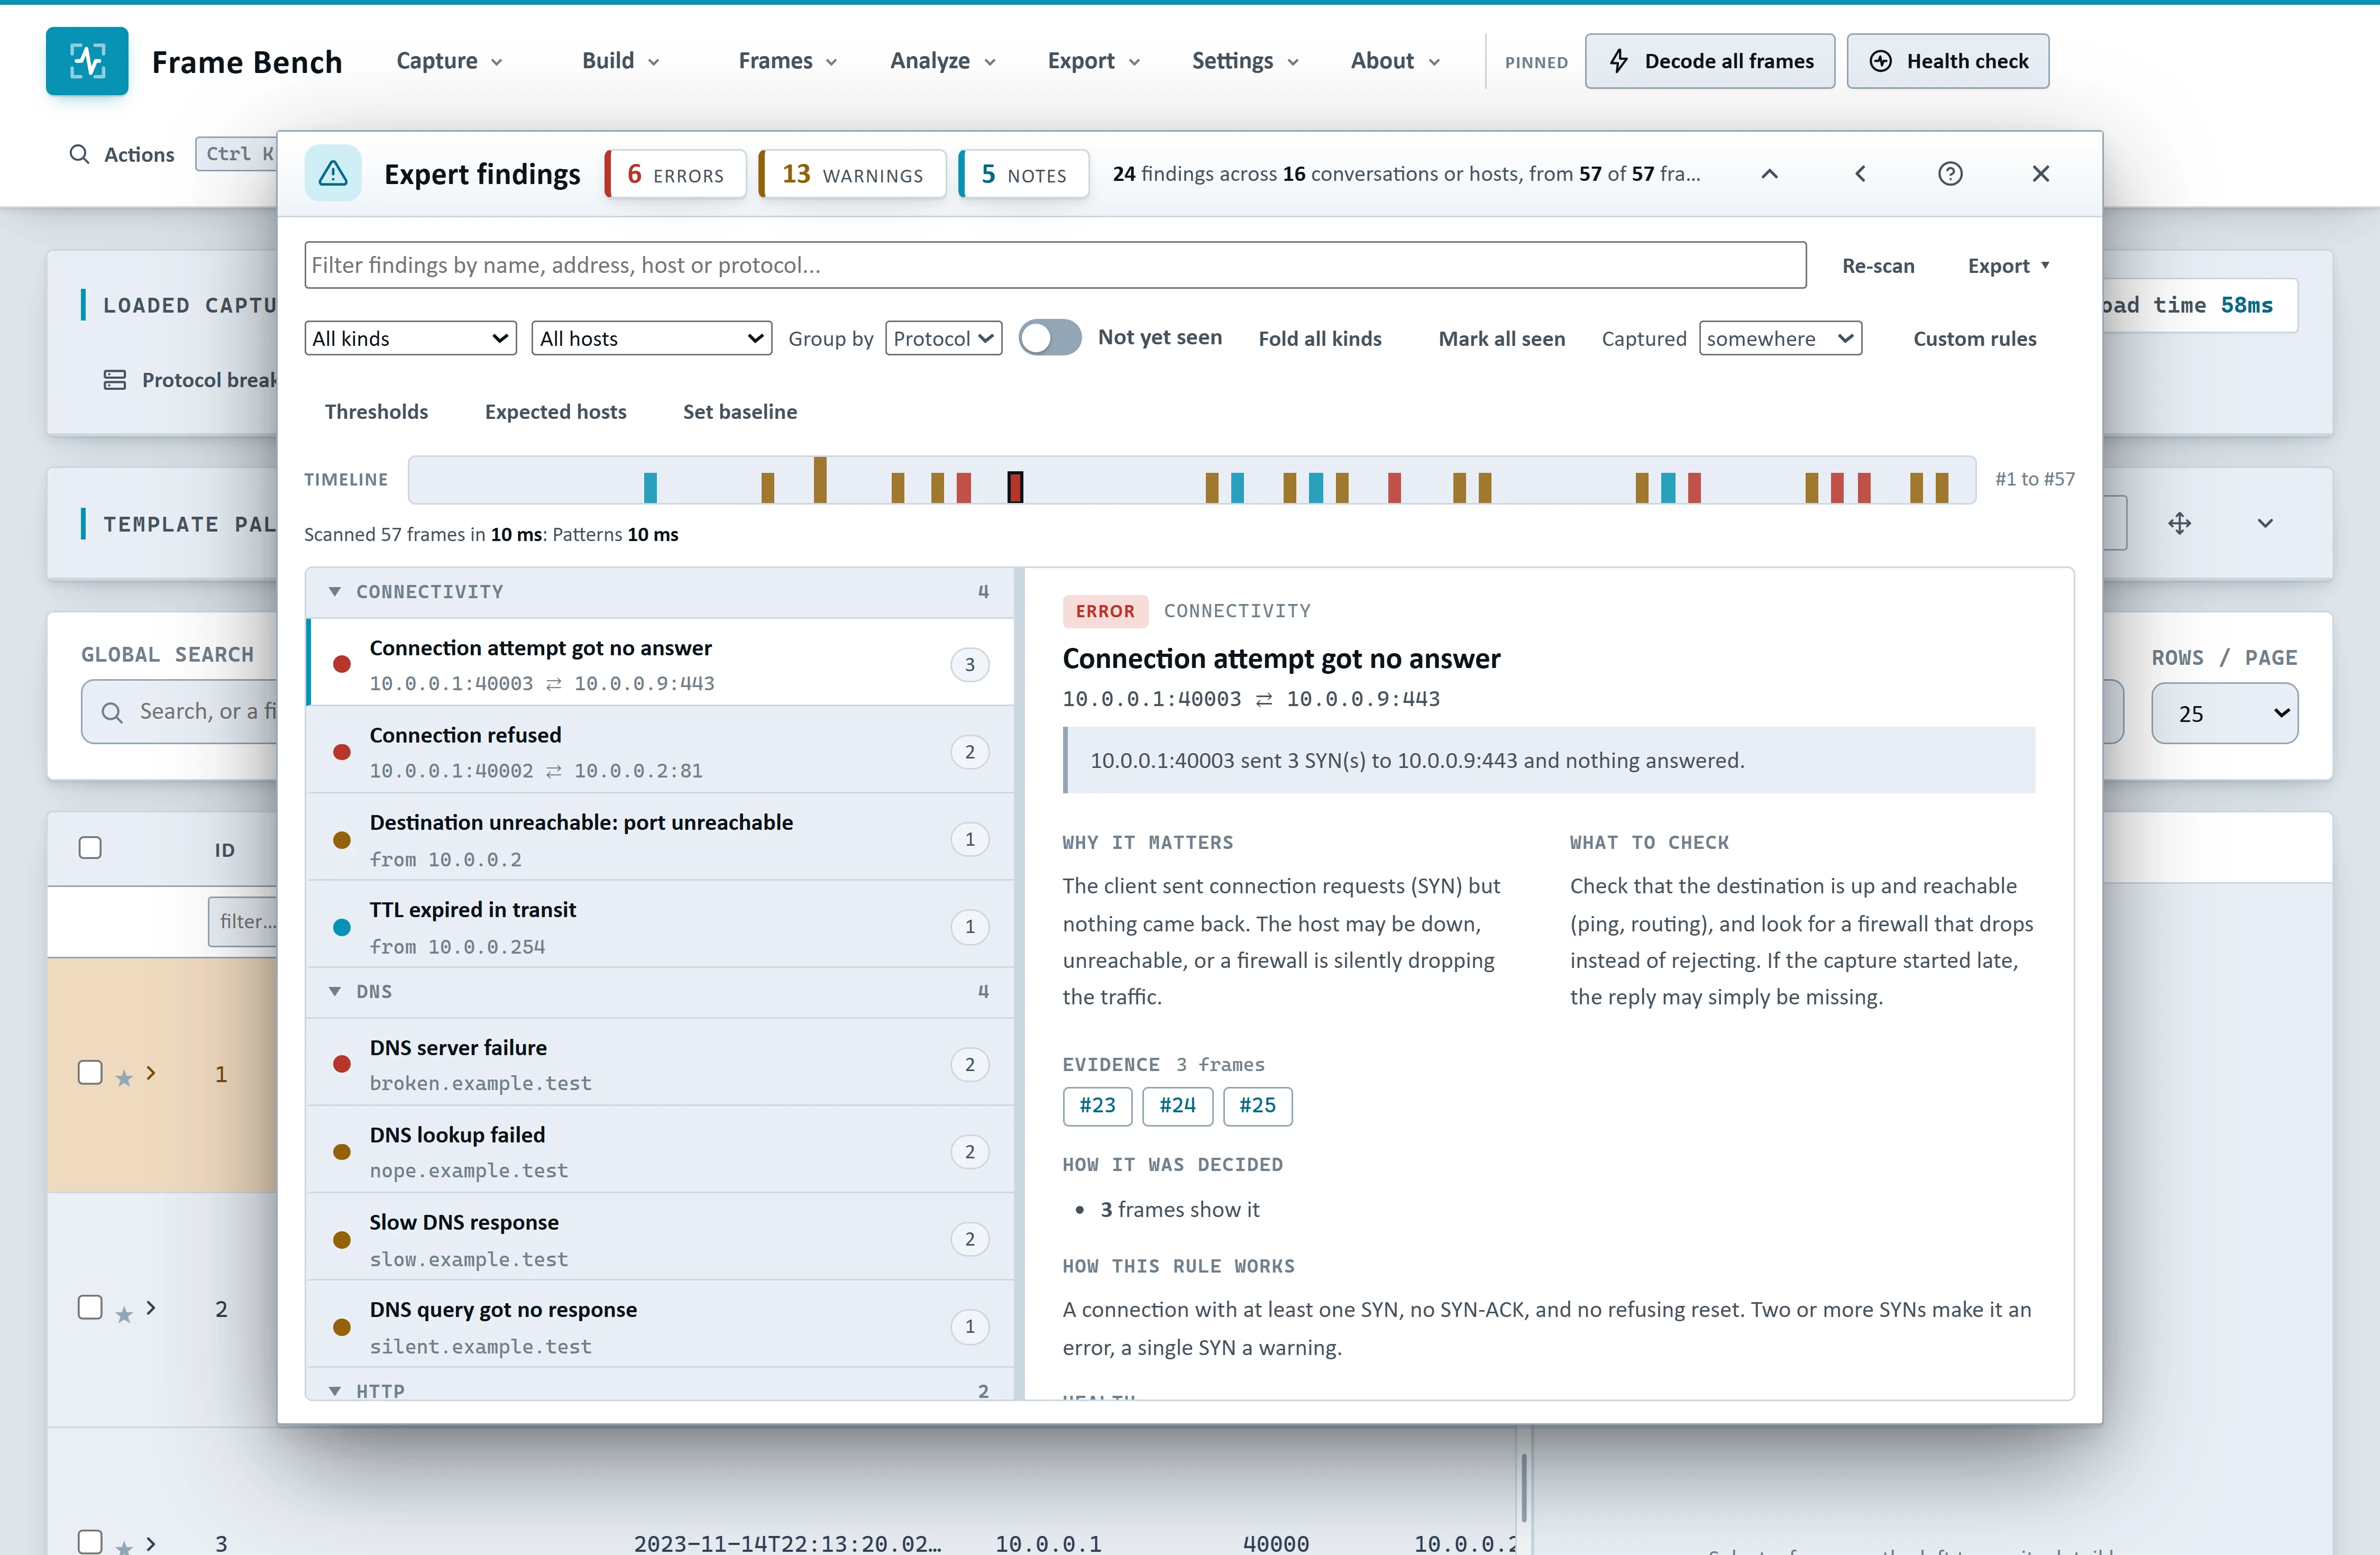Click the Filter findings input field

pyautogui.click(x=1055, y=265)
